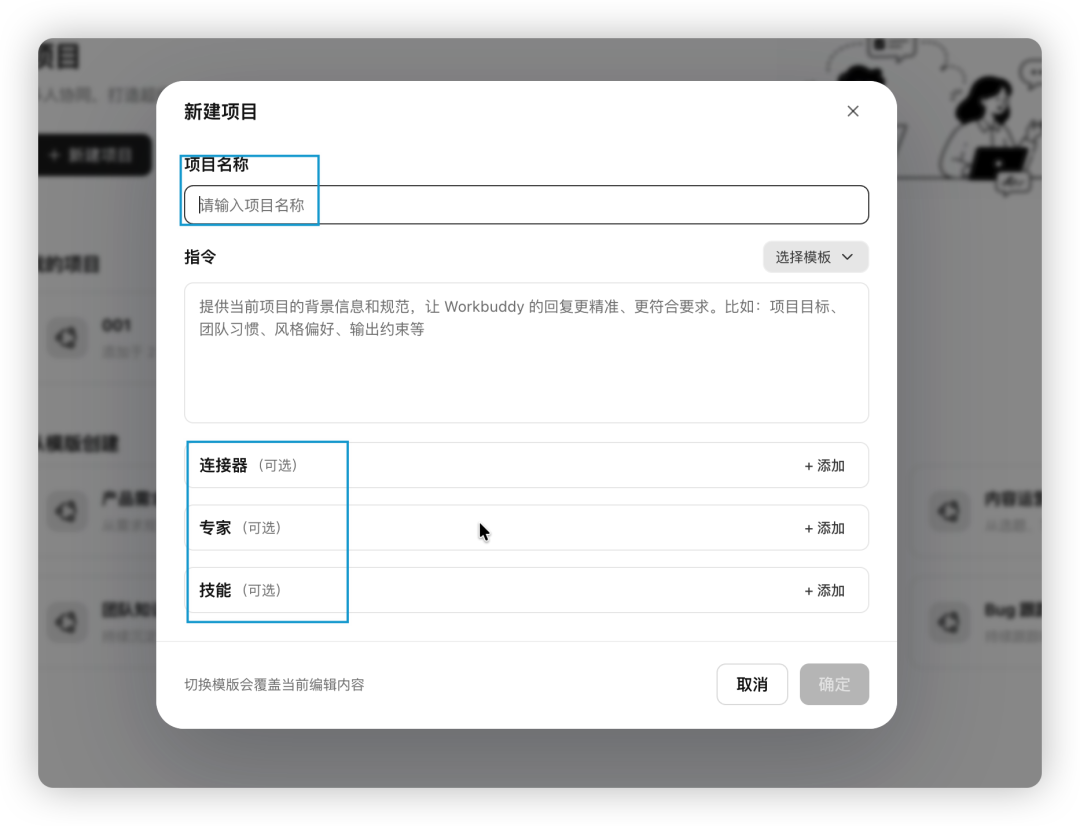Add an expert via 专家 + 添加
The width and height of the screenshot is (1080, 826).
[824, 528]
